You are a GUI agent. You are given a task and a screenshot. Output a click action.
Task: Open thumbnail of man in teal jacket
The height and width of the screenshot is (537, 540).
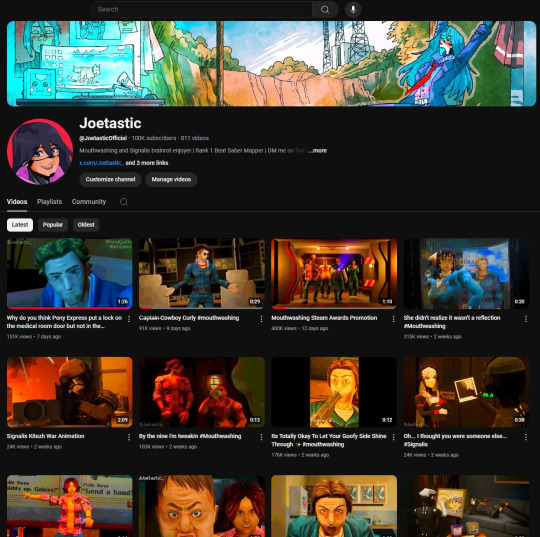[334, 506]
